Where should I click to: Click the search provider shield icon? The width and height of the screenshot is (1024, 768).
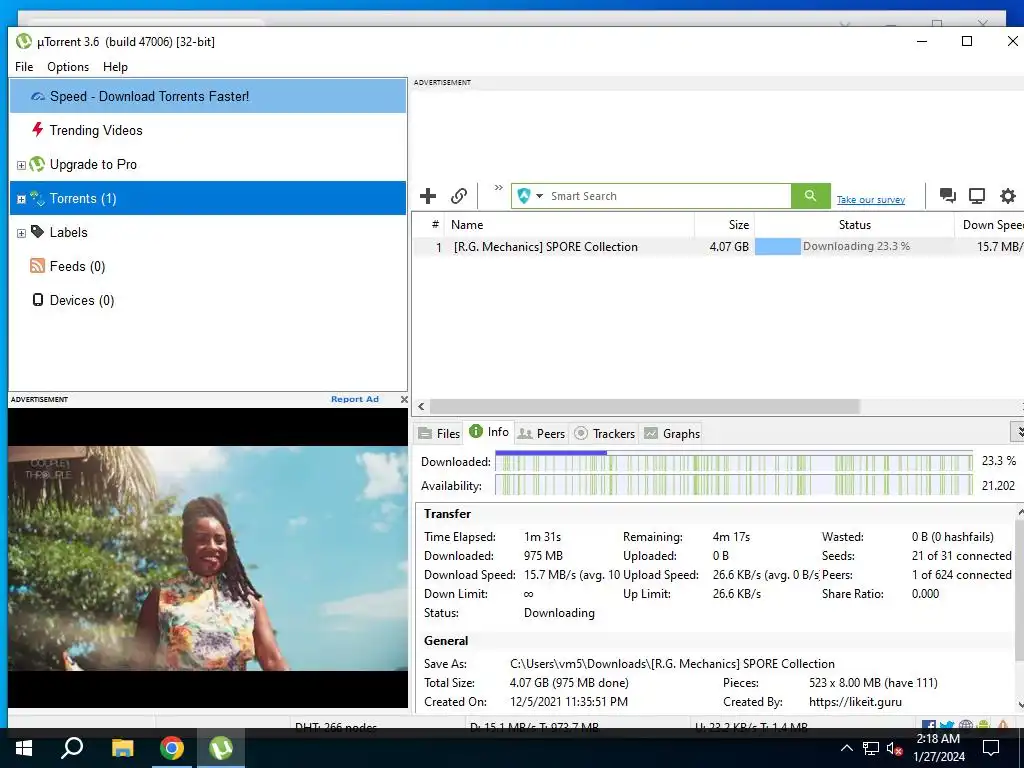pyautogui.click(x=524, y=196)
